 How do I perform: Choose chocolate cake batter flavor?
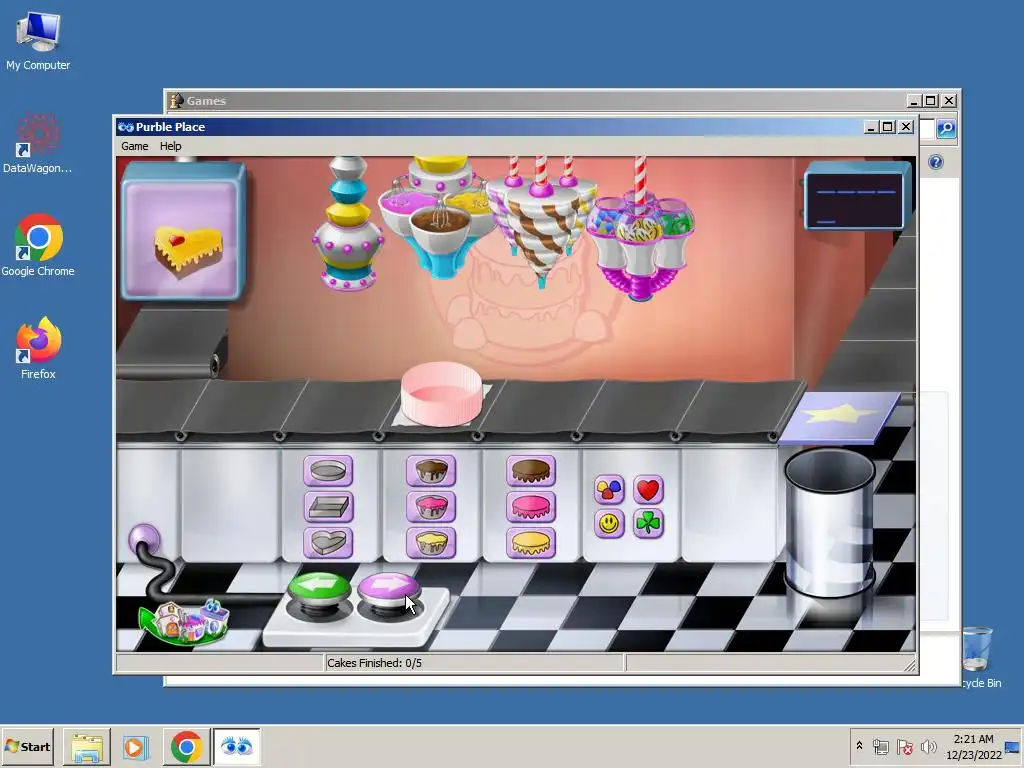[430, 470]
